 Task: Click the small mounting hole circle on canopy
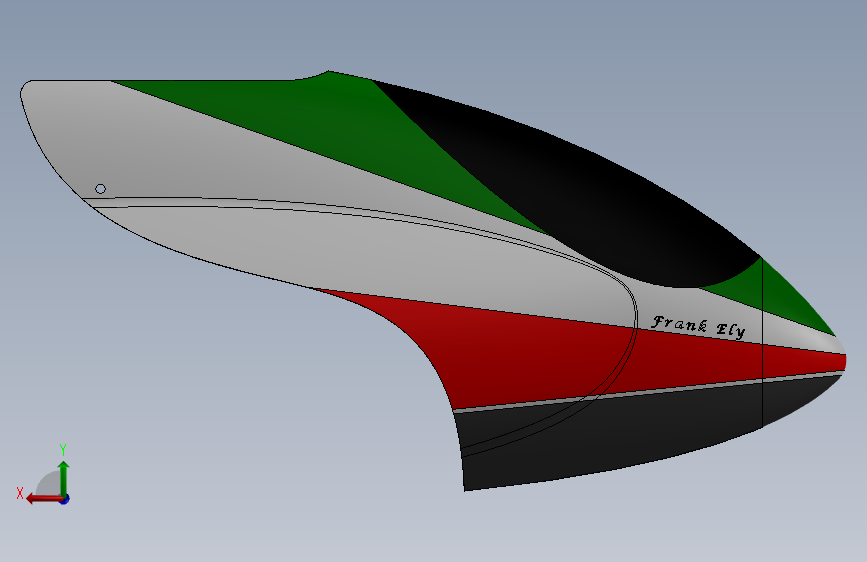100,189
